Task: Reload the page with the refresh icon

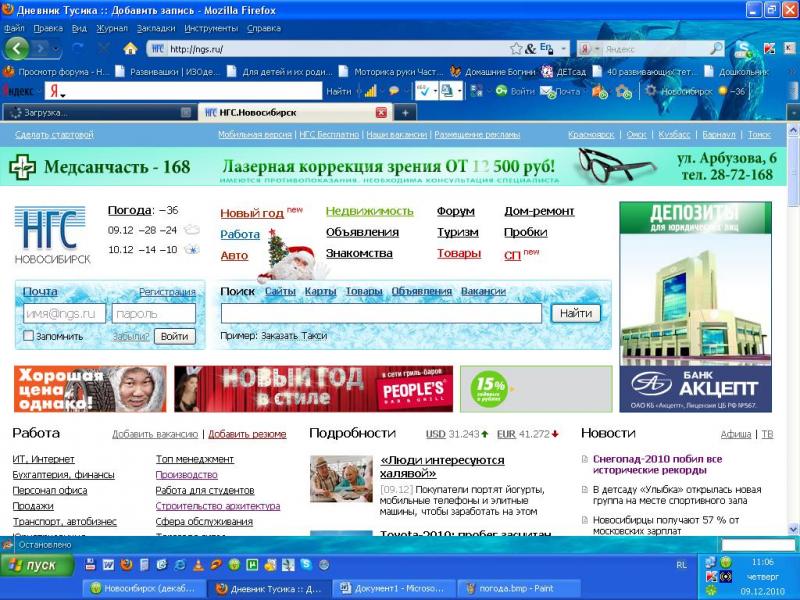Action: click(x=78, y=48)
